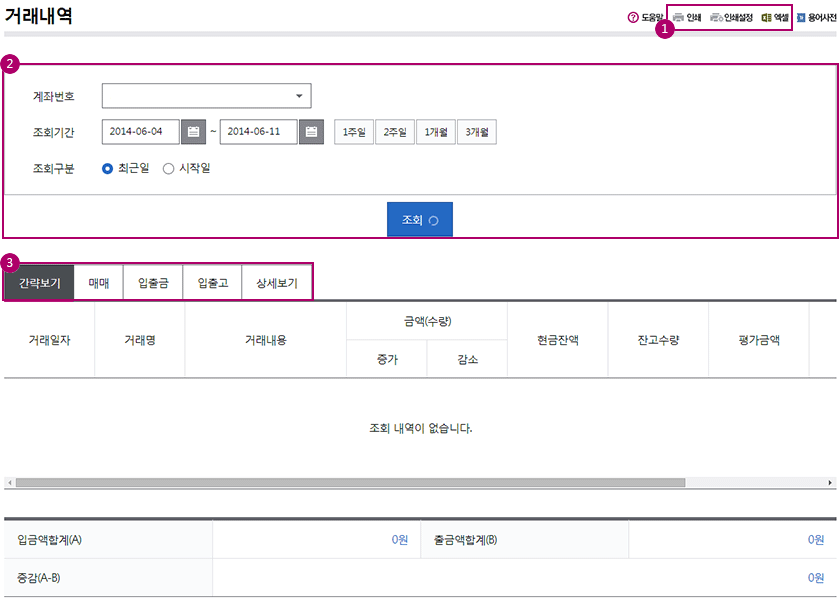The width and height of the screenshot is (840, 599).
Task: Switch to the 간략보기 tab
Action: [40, 283]
